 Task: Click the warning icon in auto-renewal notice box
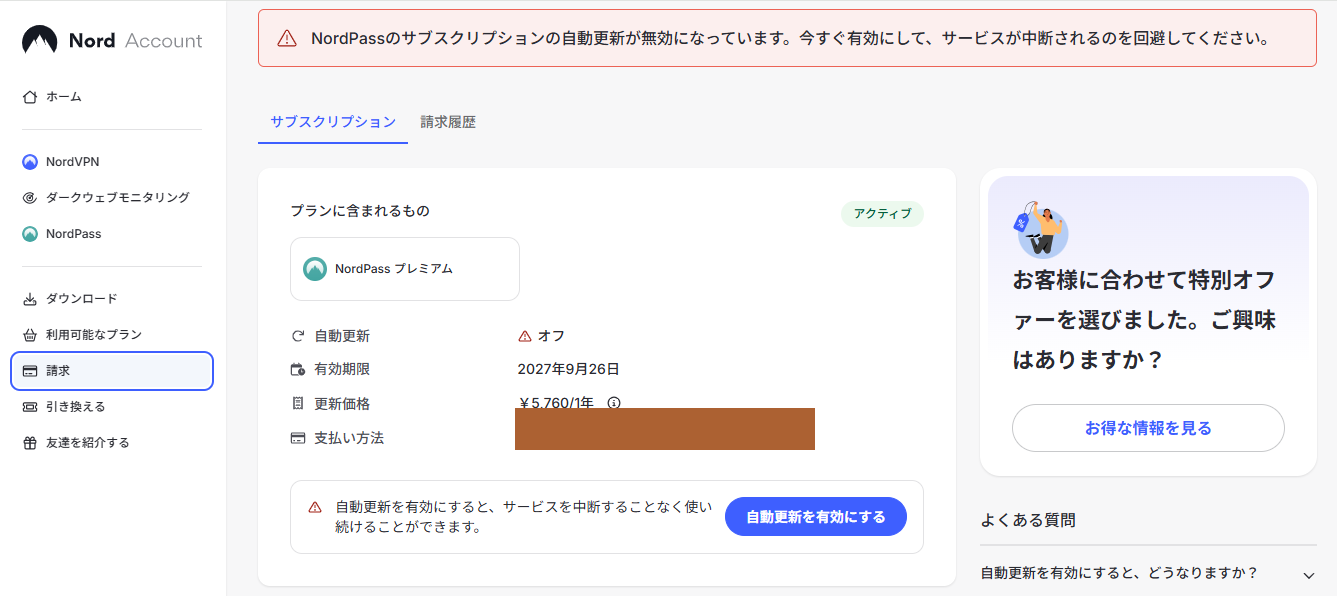point(315,507)
